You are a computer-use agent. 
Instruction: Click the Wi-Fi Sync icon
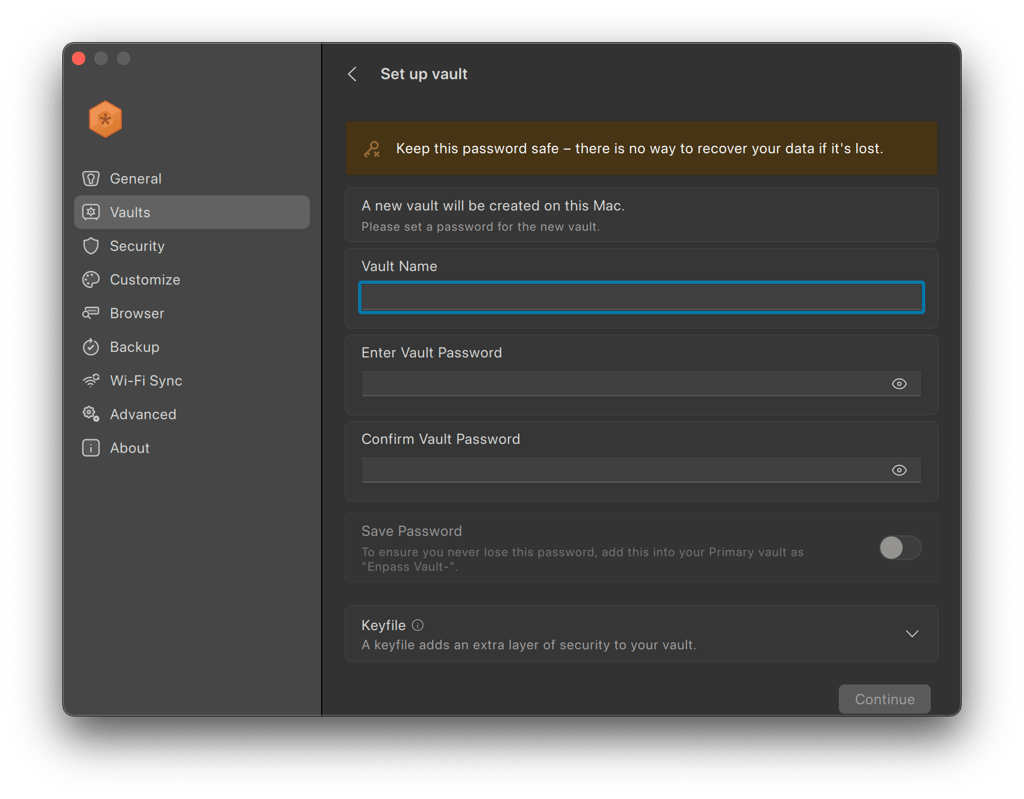tap(91, 380)
